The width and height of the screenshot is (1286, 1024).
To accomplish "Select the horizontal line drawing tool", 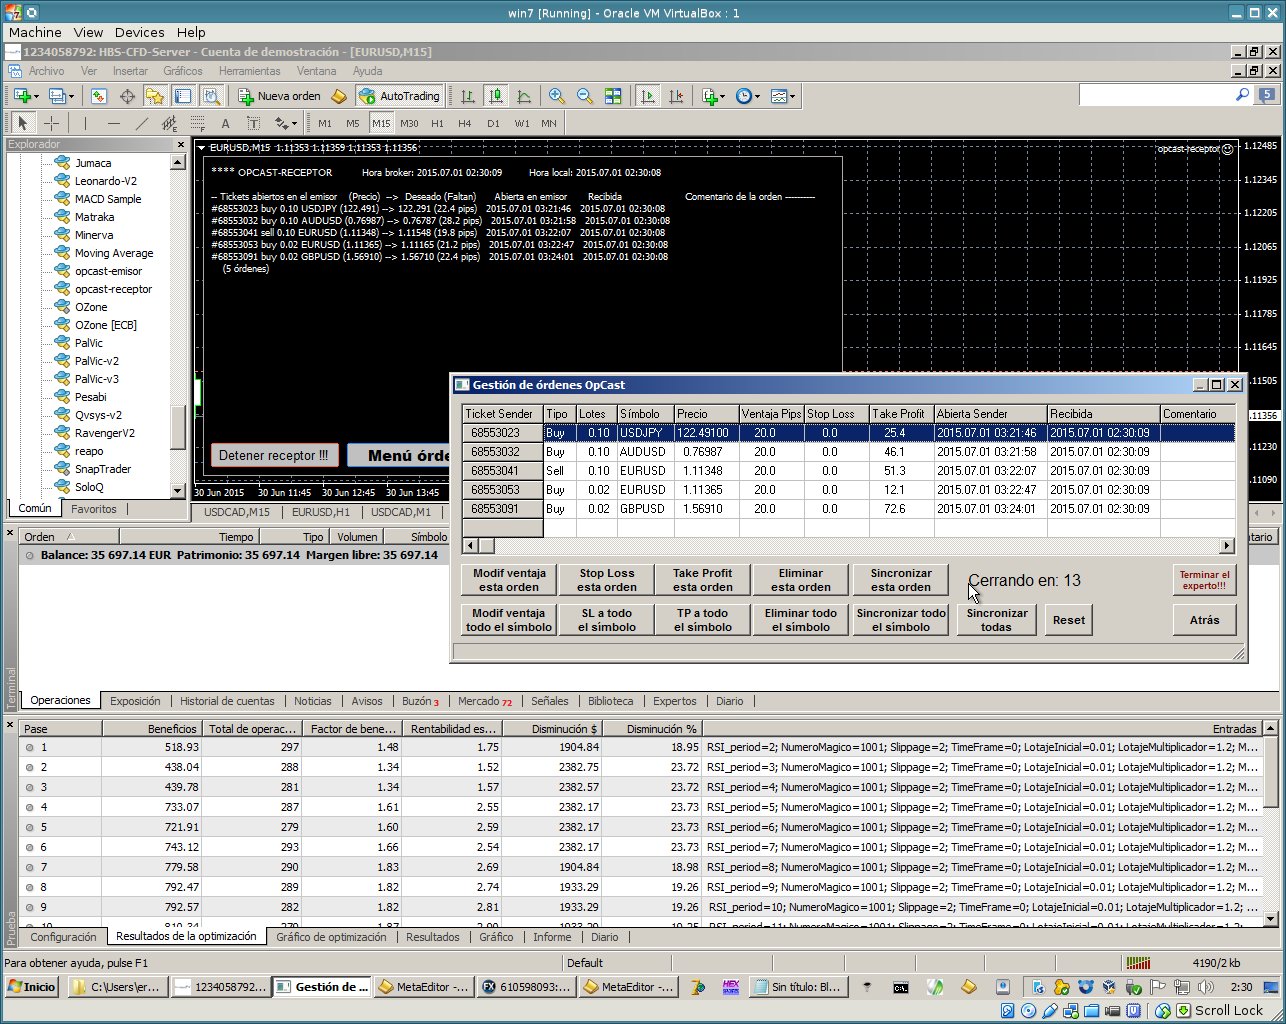I will 113,123.
